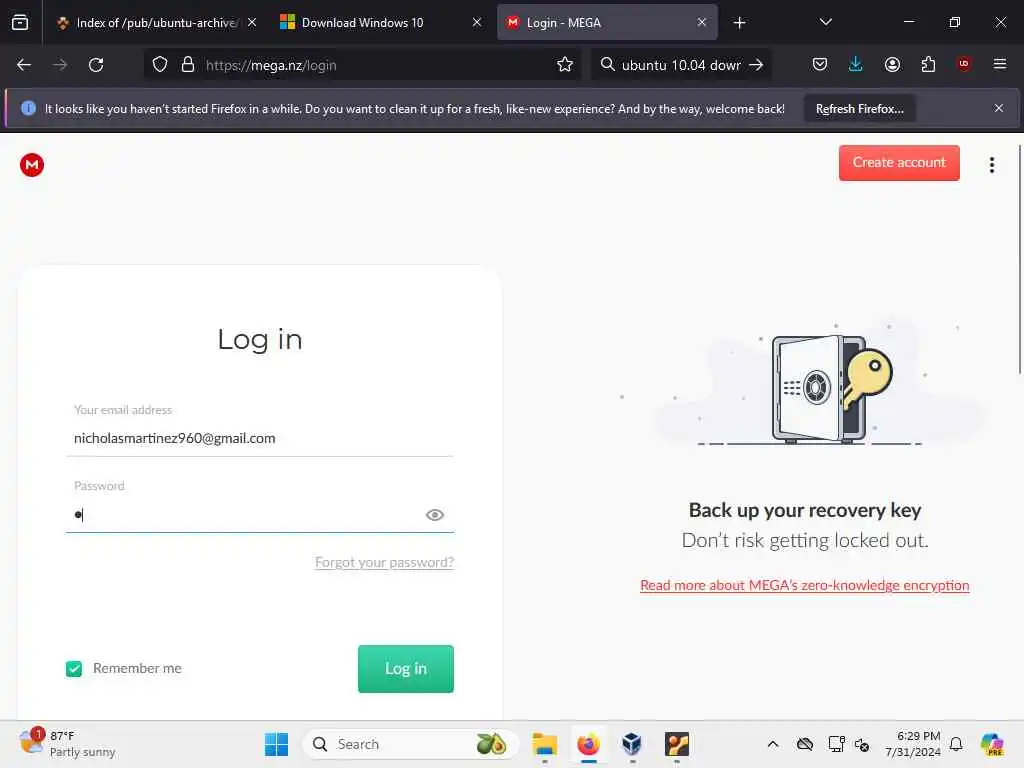Click the Refresh Firefox button
This screenshot has height=768, width=1024.
859,109
